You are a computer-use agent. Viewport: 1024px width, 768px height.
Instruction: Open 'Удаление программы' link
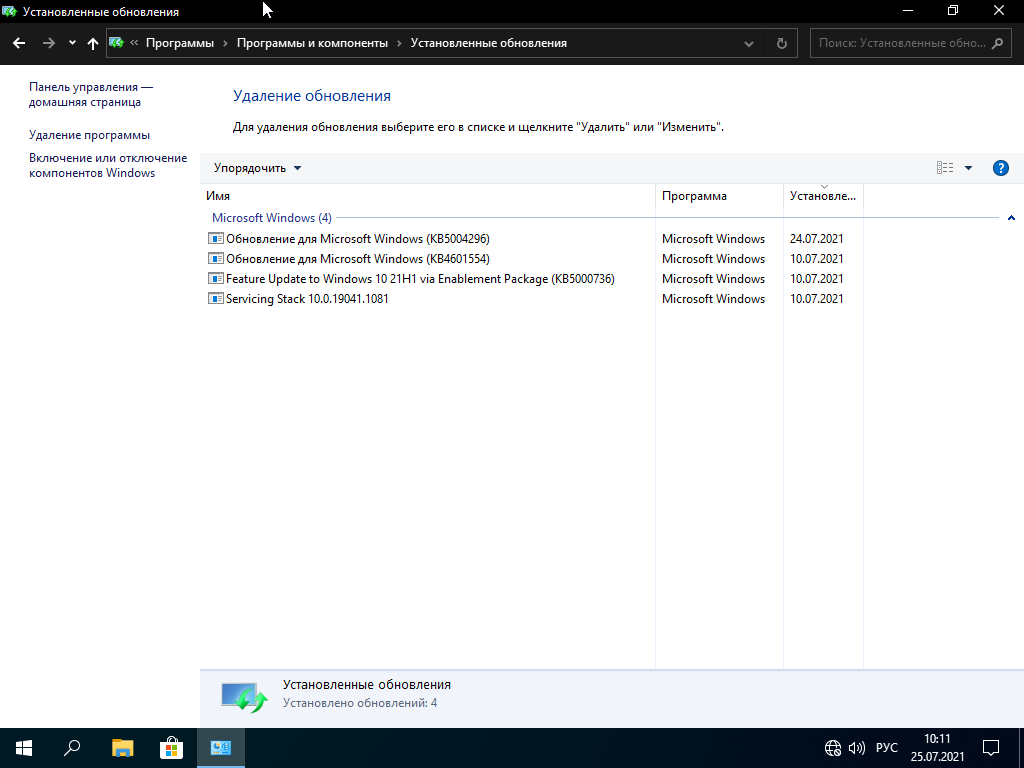[x=89, y=135]
